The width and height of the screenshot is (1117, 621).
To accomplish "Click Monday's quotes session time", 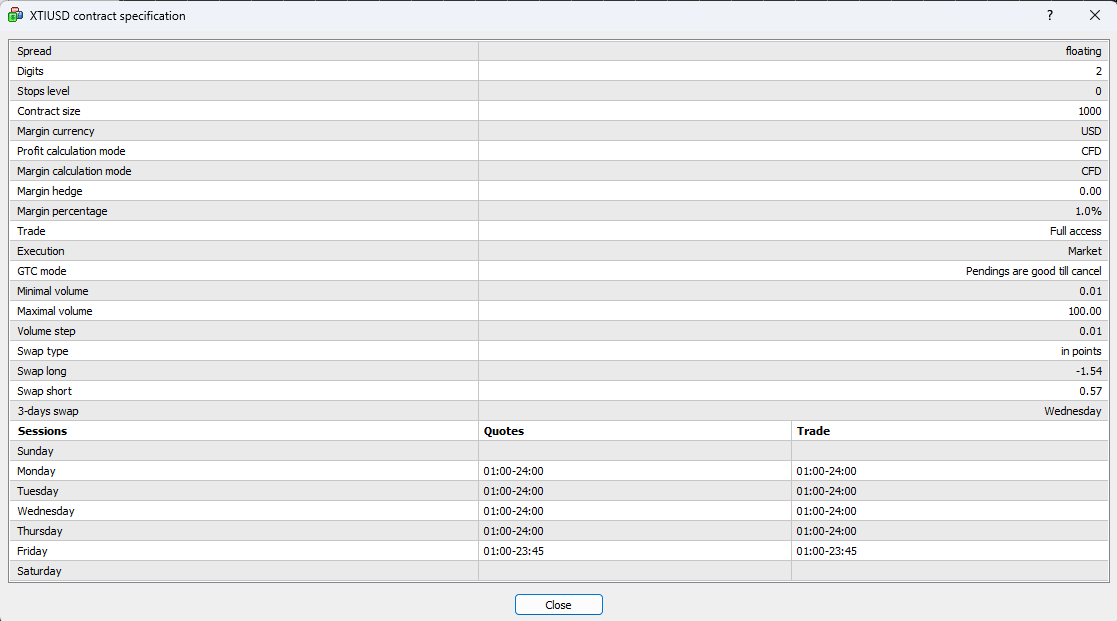I will point(513,471).
